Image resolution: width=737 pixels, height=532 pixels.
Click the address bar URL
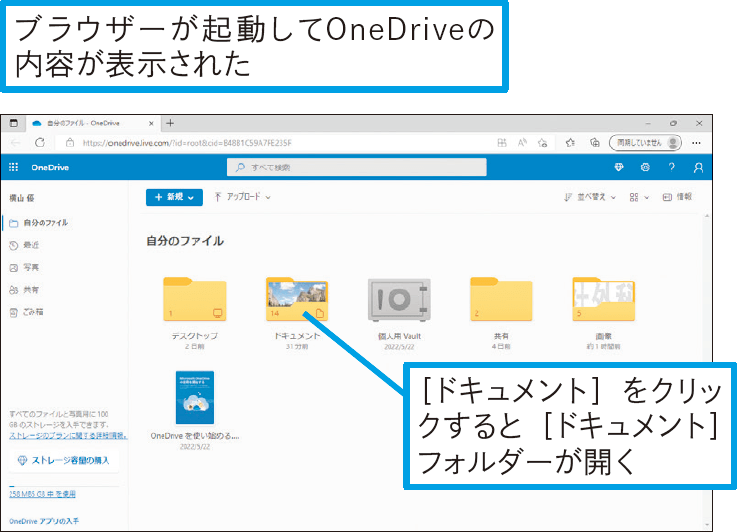tap(187, 143)
